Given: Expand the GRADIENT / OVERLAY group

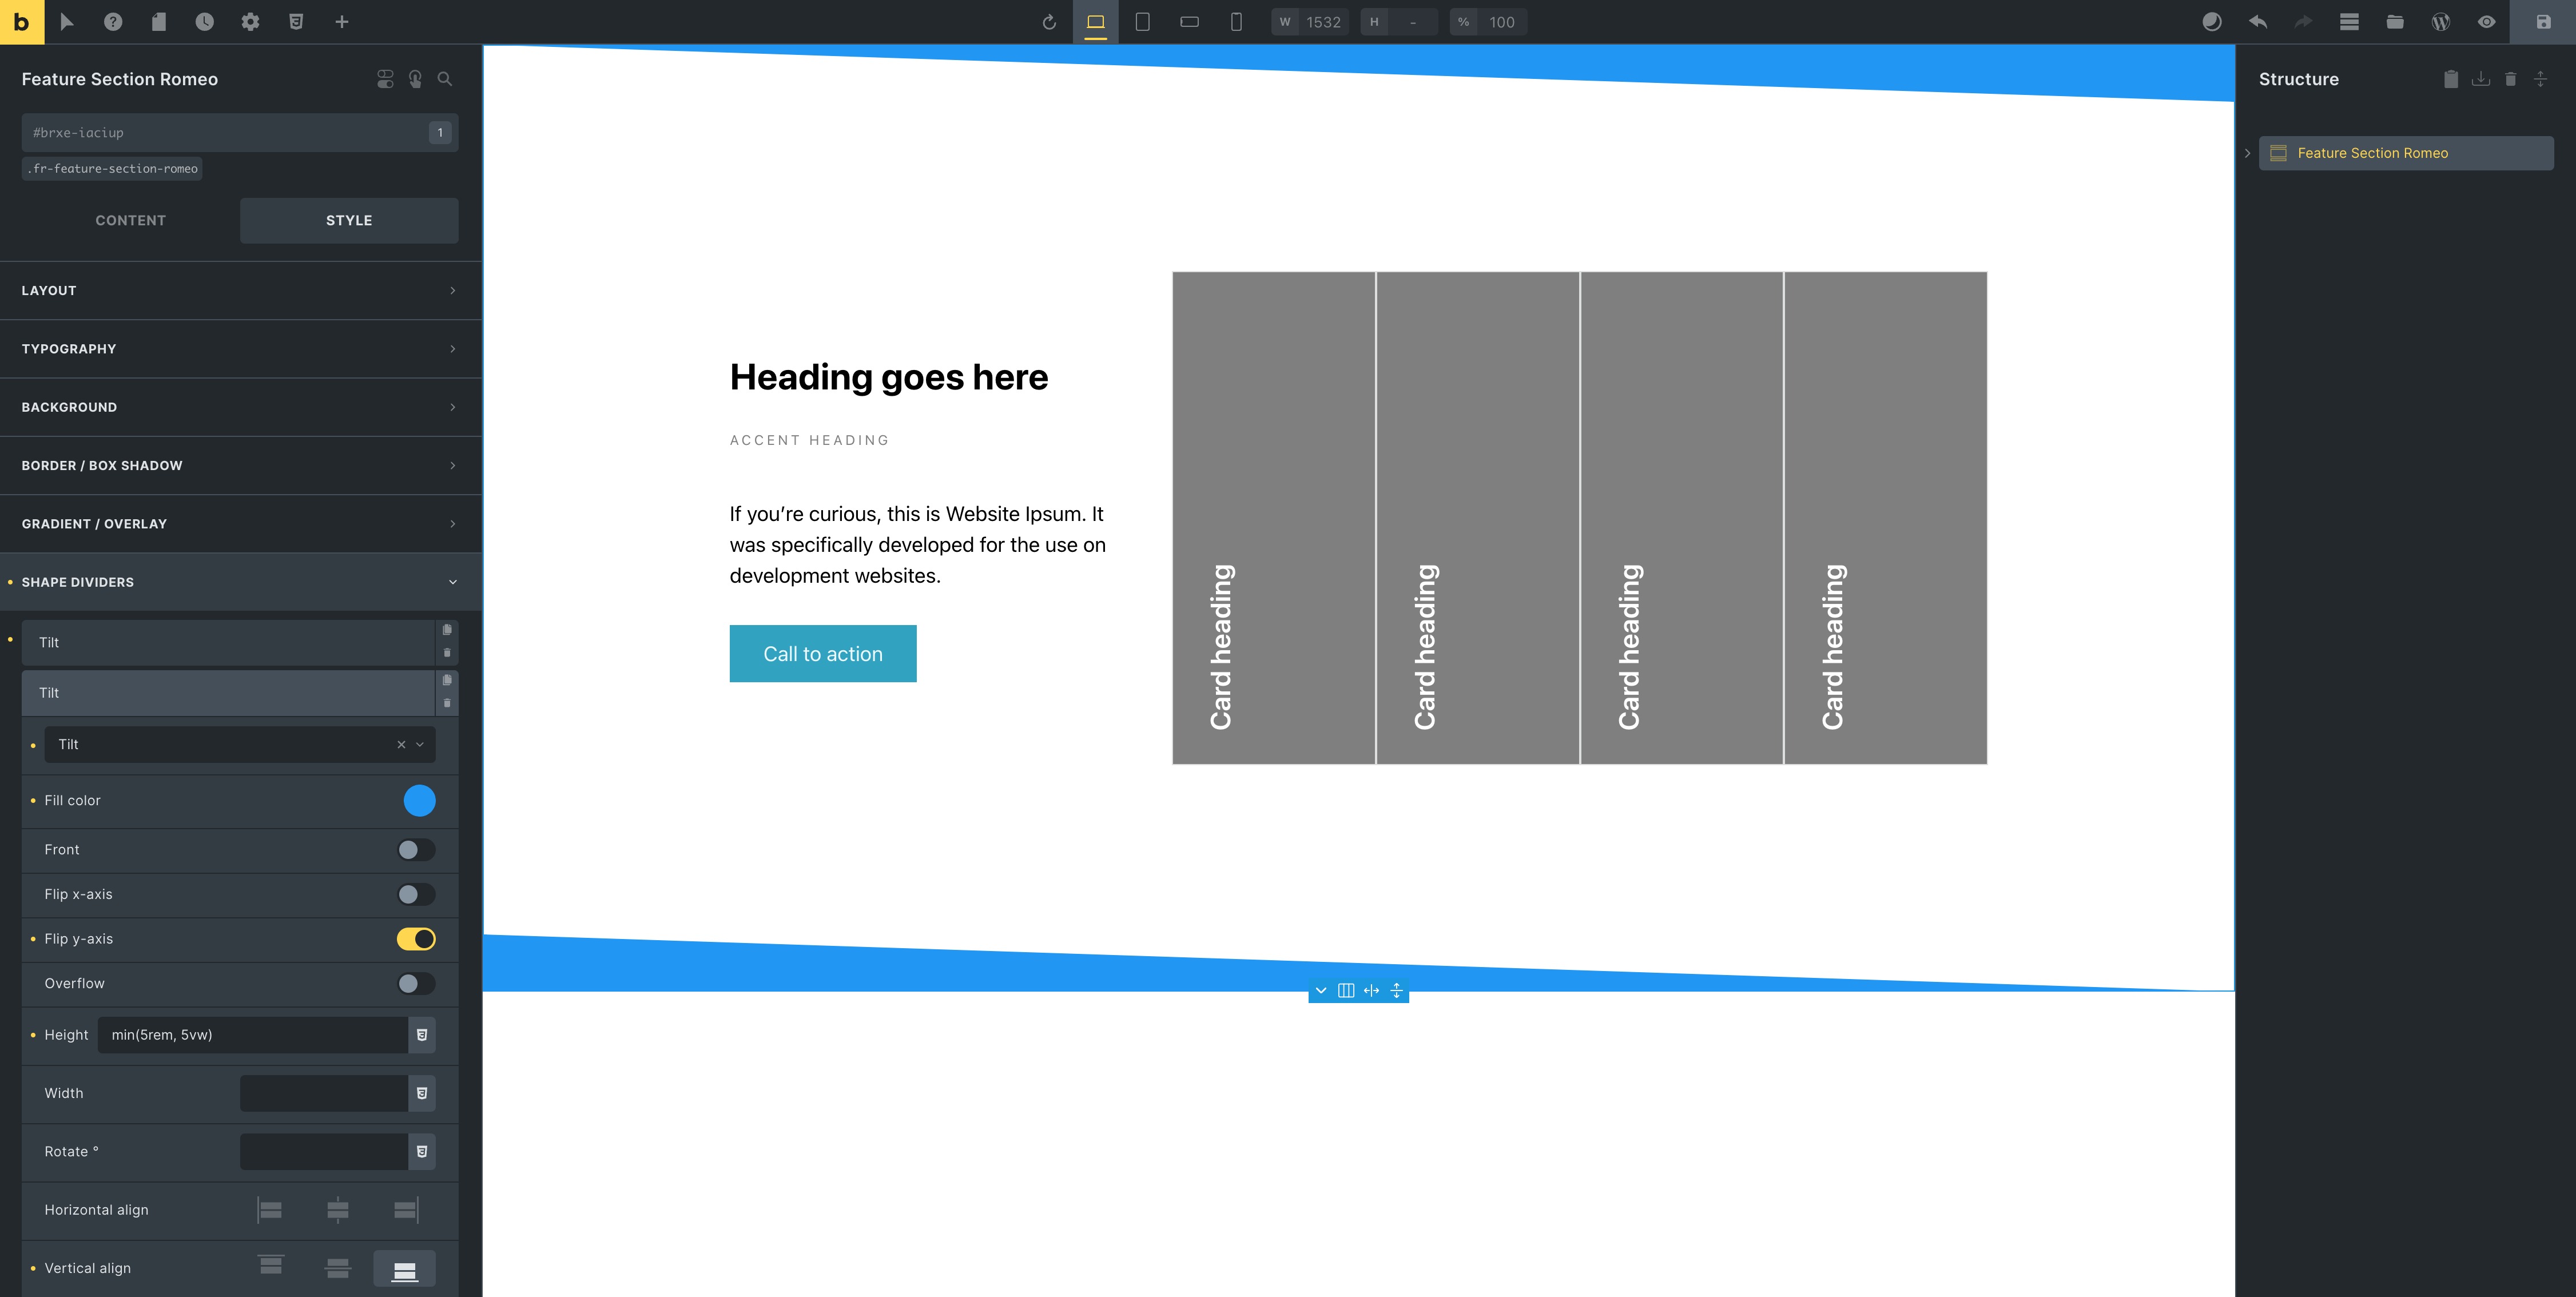Looking at the screenshot, I should [241, 524].
